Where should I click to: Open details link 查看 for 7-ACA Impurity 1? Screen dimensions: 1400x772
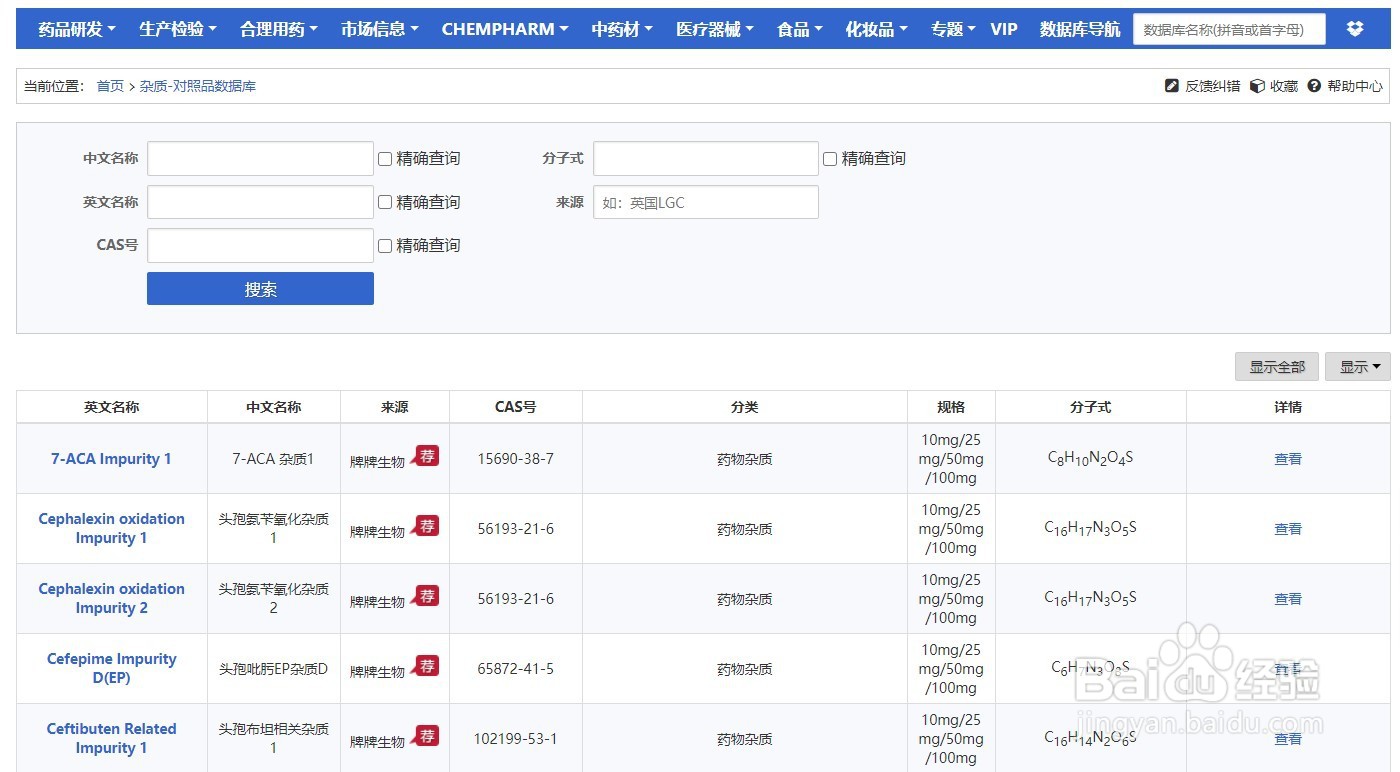point(1288,458)
